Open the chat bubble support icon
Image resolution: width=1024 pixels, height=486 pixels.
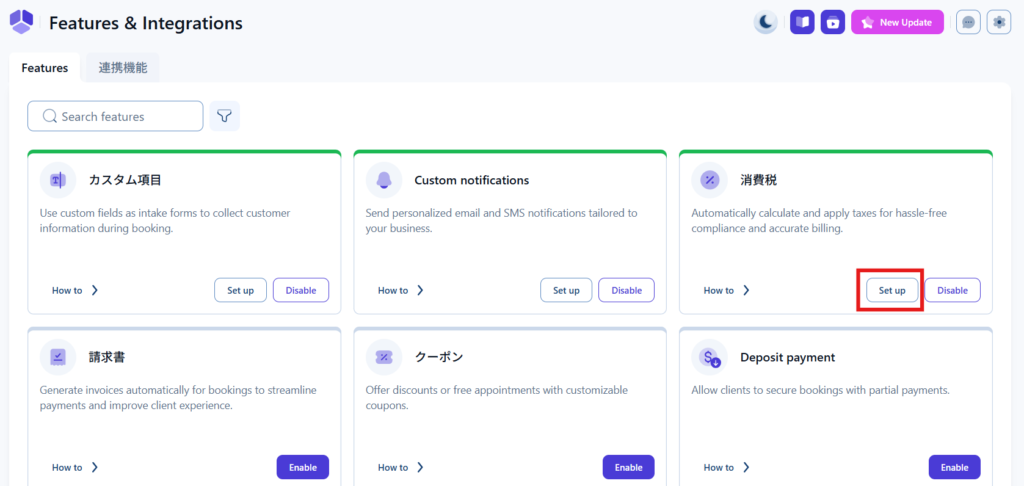coord(968,22)
